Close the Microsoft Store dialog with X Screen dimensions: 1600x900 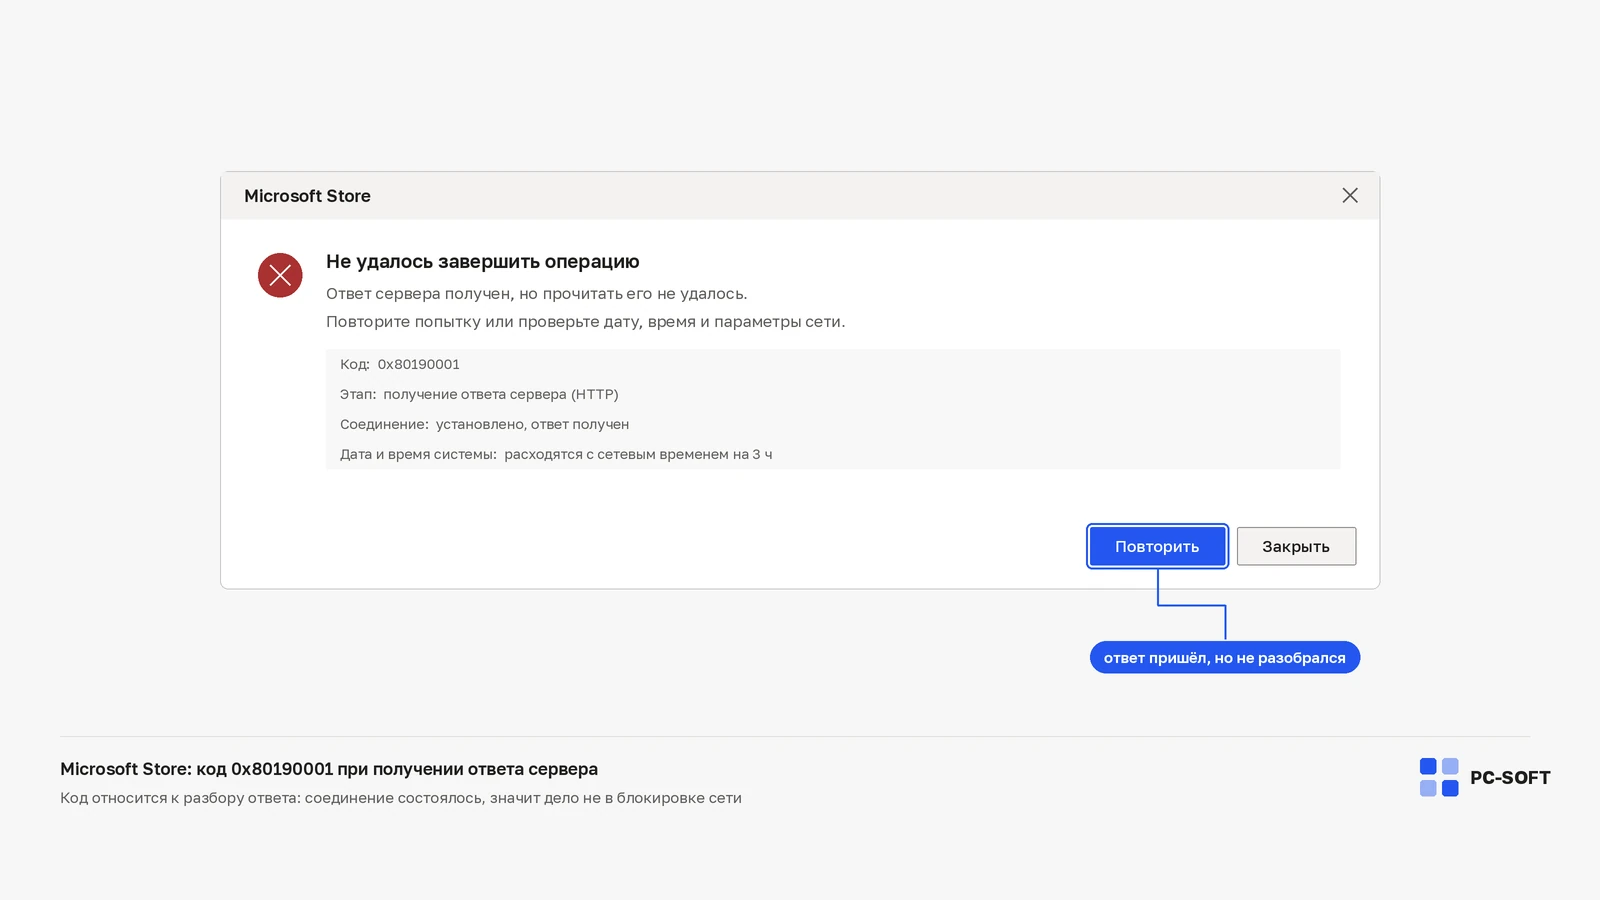(1350, 196)
